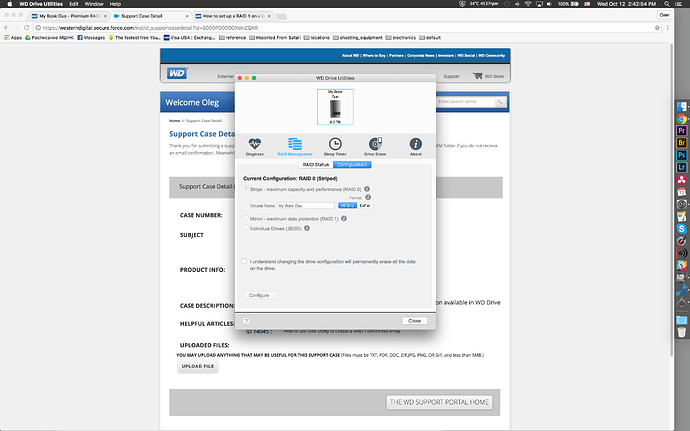Click the Wi-Fi status menu bar icon
Screen dimensions: 690x431
[x=528, y=4]
